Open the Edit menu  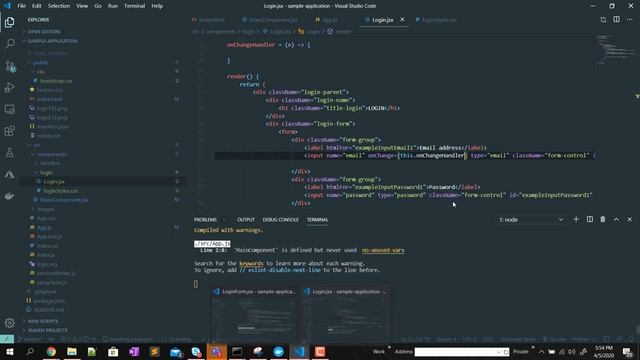click(x=37, y=6)
